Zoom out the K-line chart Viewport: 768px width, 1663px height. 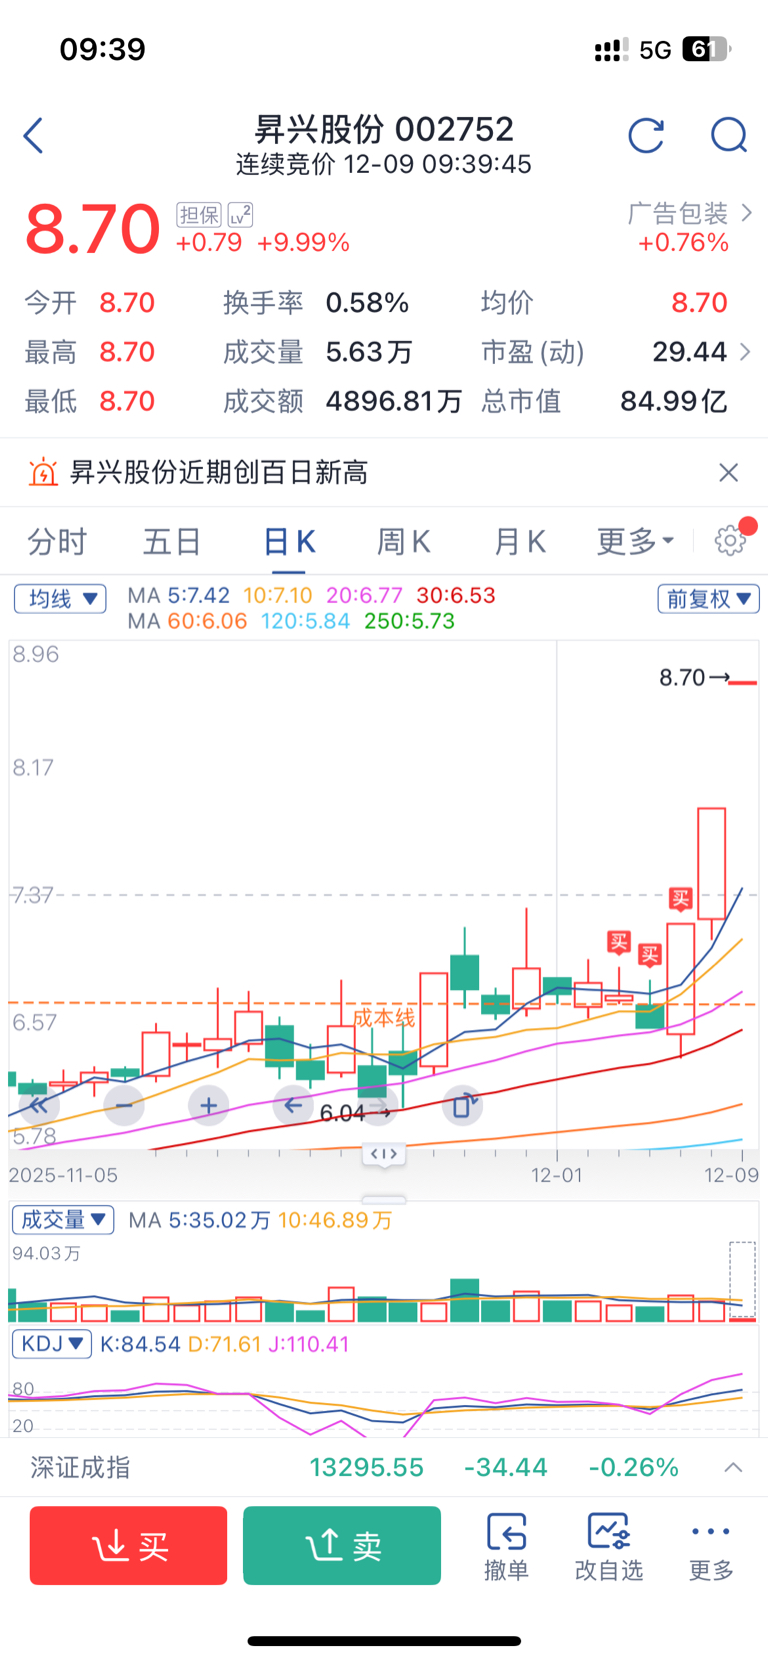click(x=124, y=1105)
